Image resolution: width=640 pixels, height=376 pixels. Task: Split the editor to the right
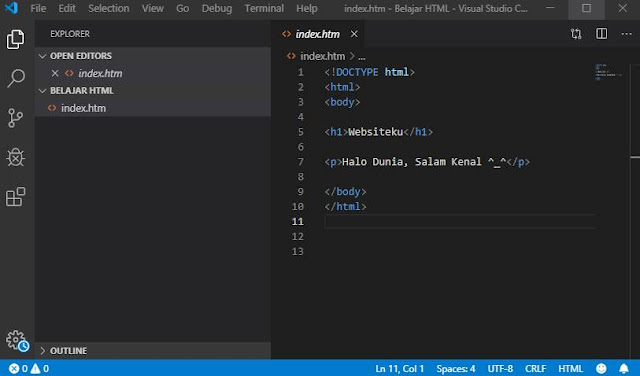tap(601, 33)
